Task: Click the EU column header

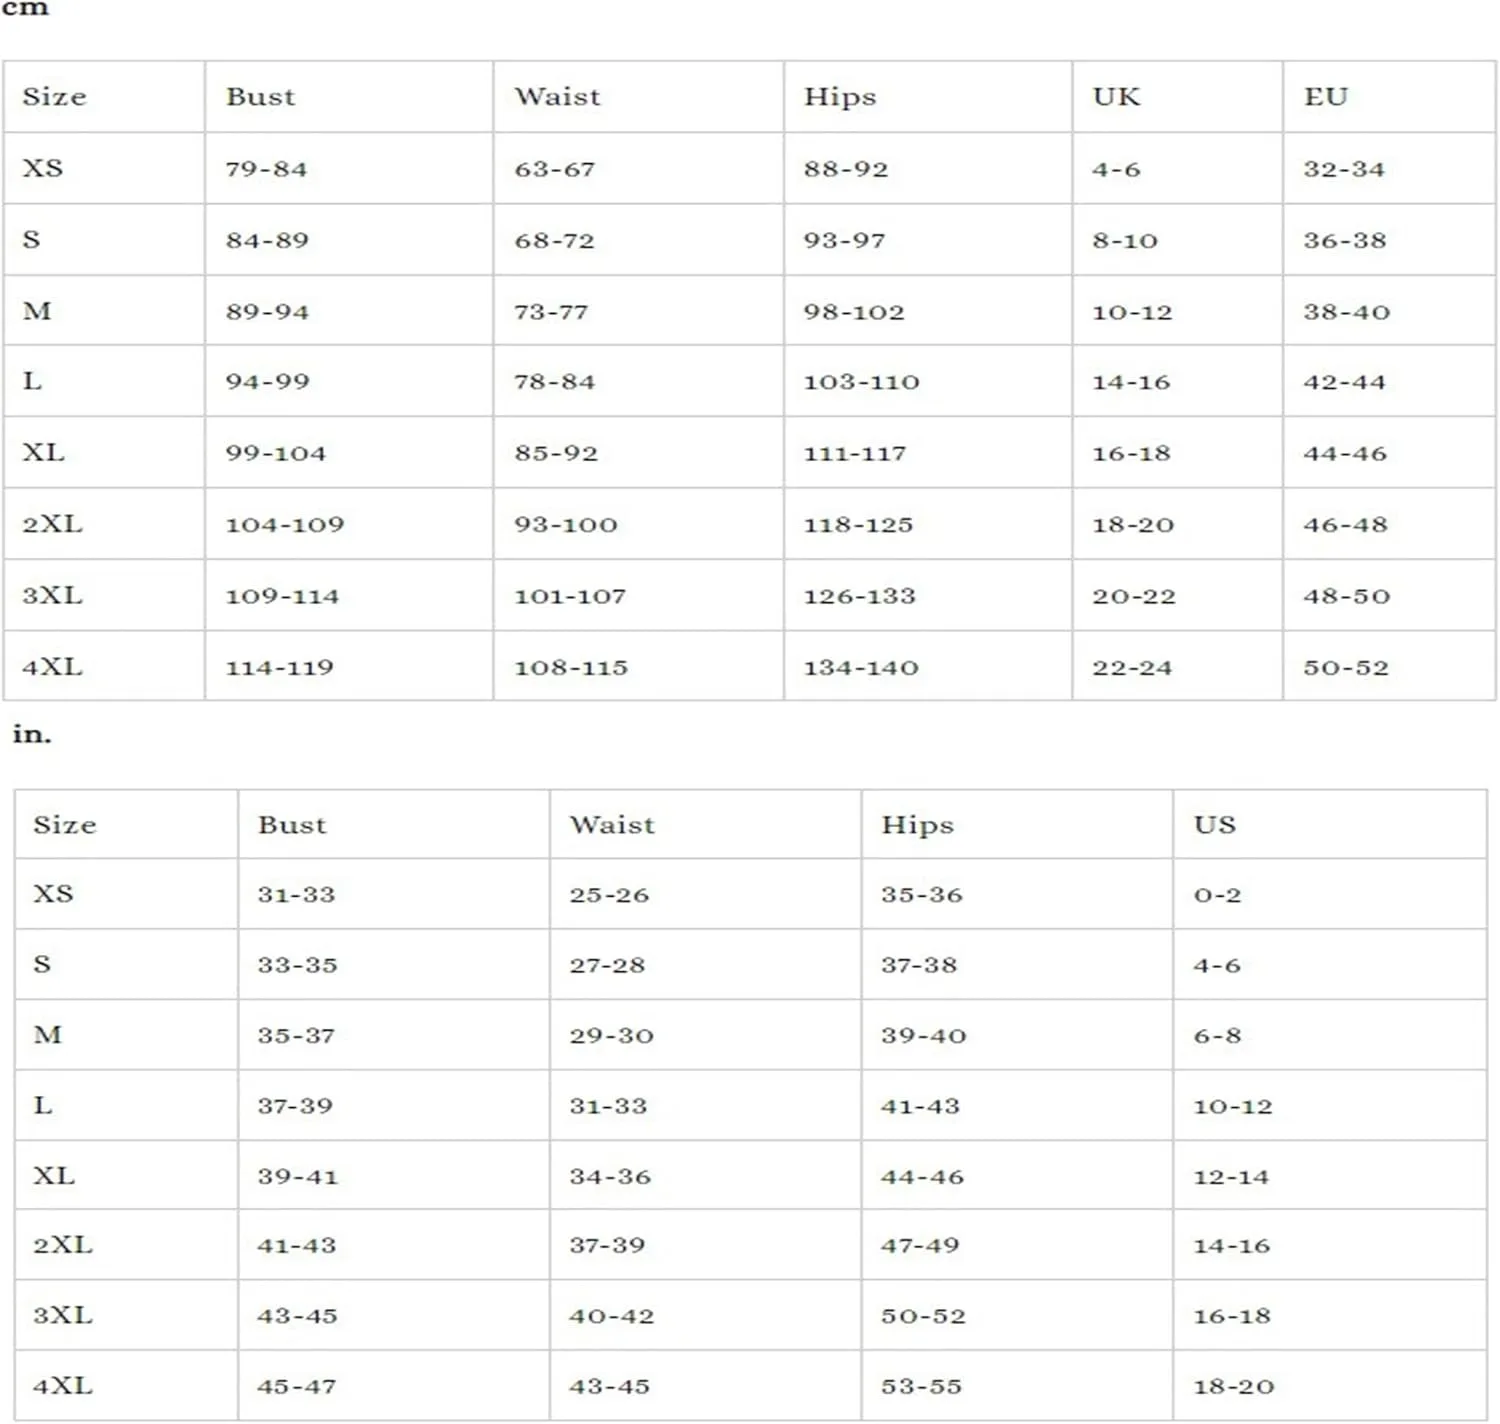Action: pos(1389,97)
